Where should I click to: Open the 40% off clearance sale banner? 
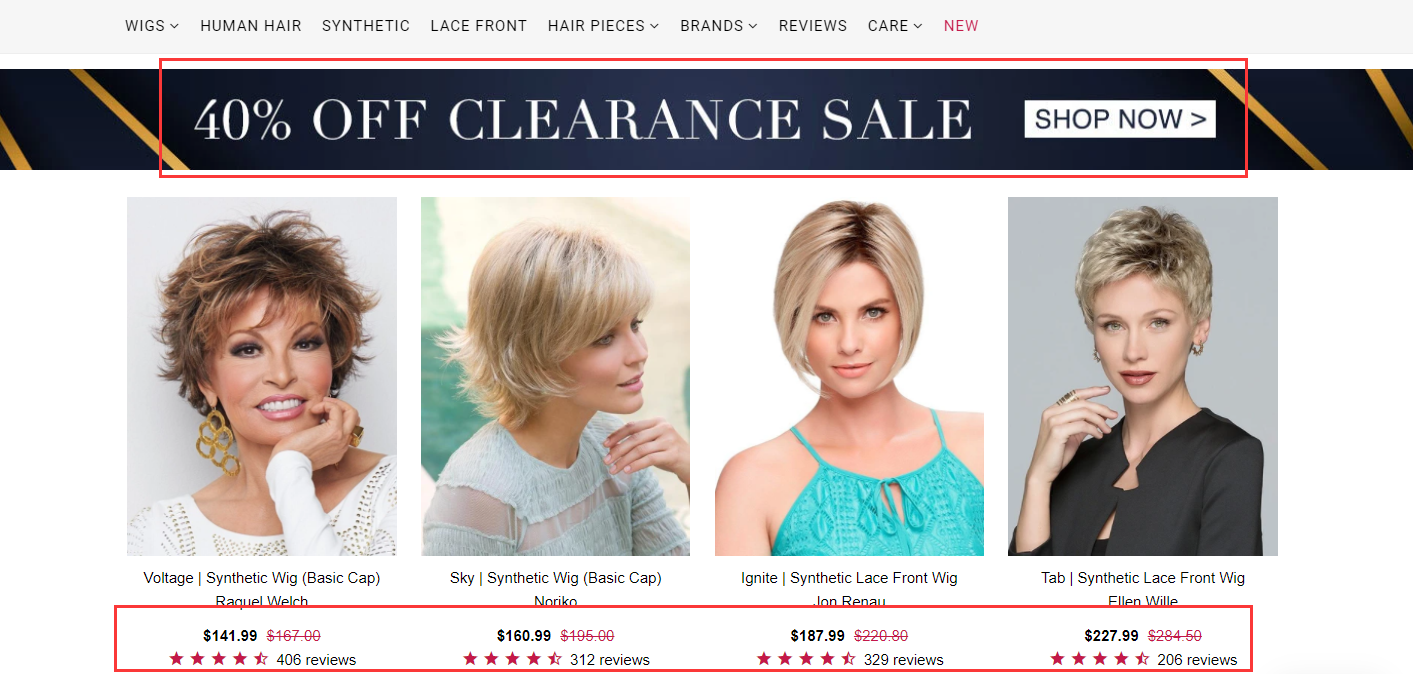click(706, 119)
